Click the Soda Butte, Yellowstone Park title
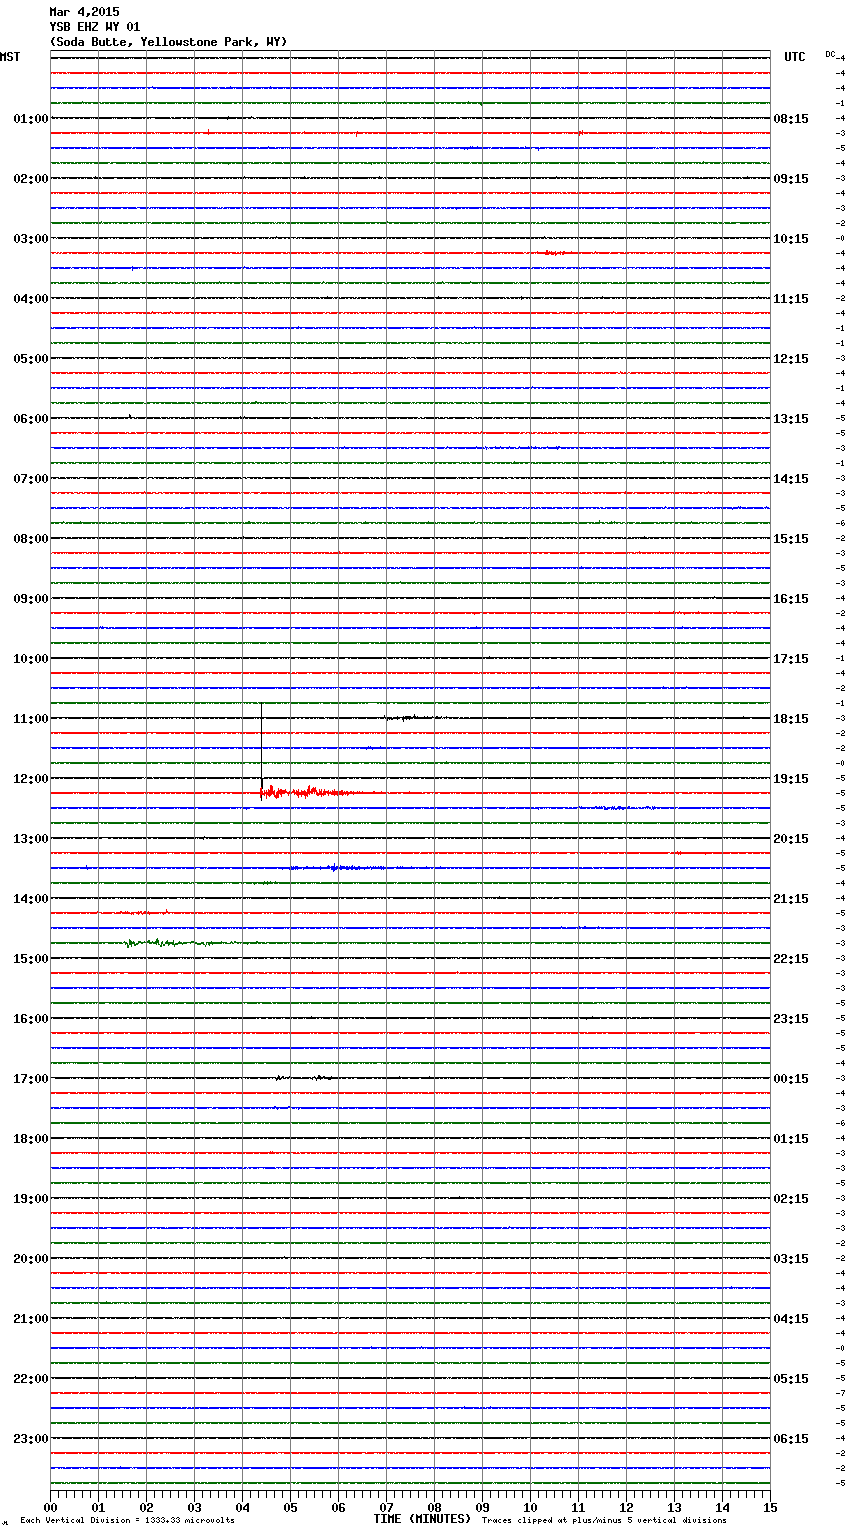The image size is (850, 1534). [x=168, y=42]
